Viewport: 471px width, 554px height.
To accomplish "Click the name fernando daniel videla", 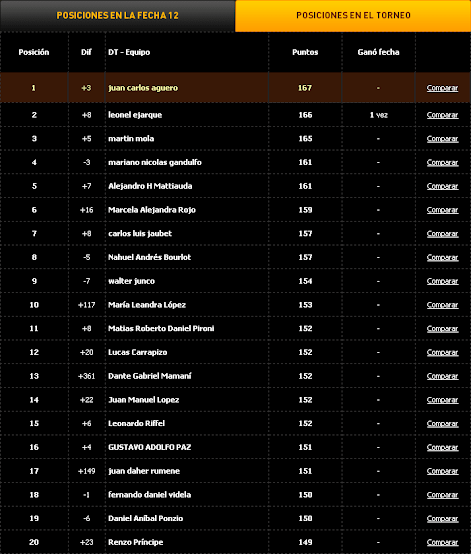I will [149, 495].
